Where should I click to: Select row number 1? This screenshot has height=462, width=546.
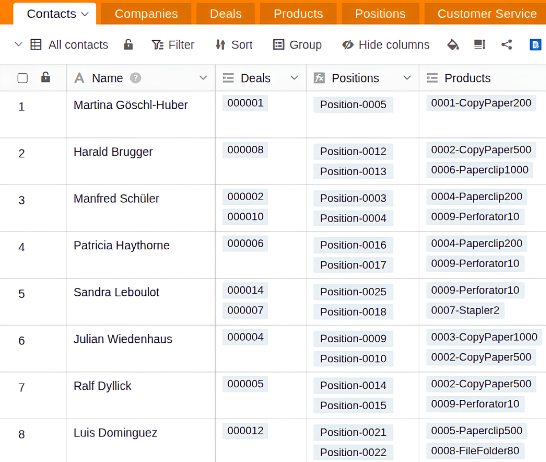tap(22, 107)
